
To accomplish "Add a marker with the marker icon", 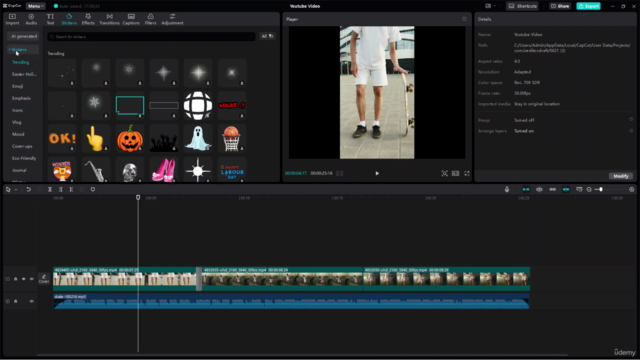I will 93,189.
